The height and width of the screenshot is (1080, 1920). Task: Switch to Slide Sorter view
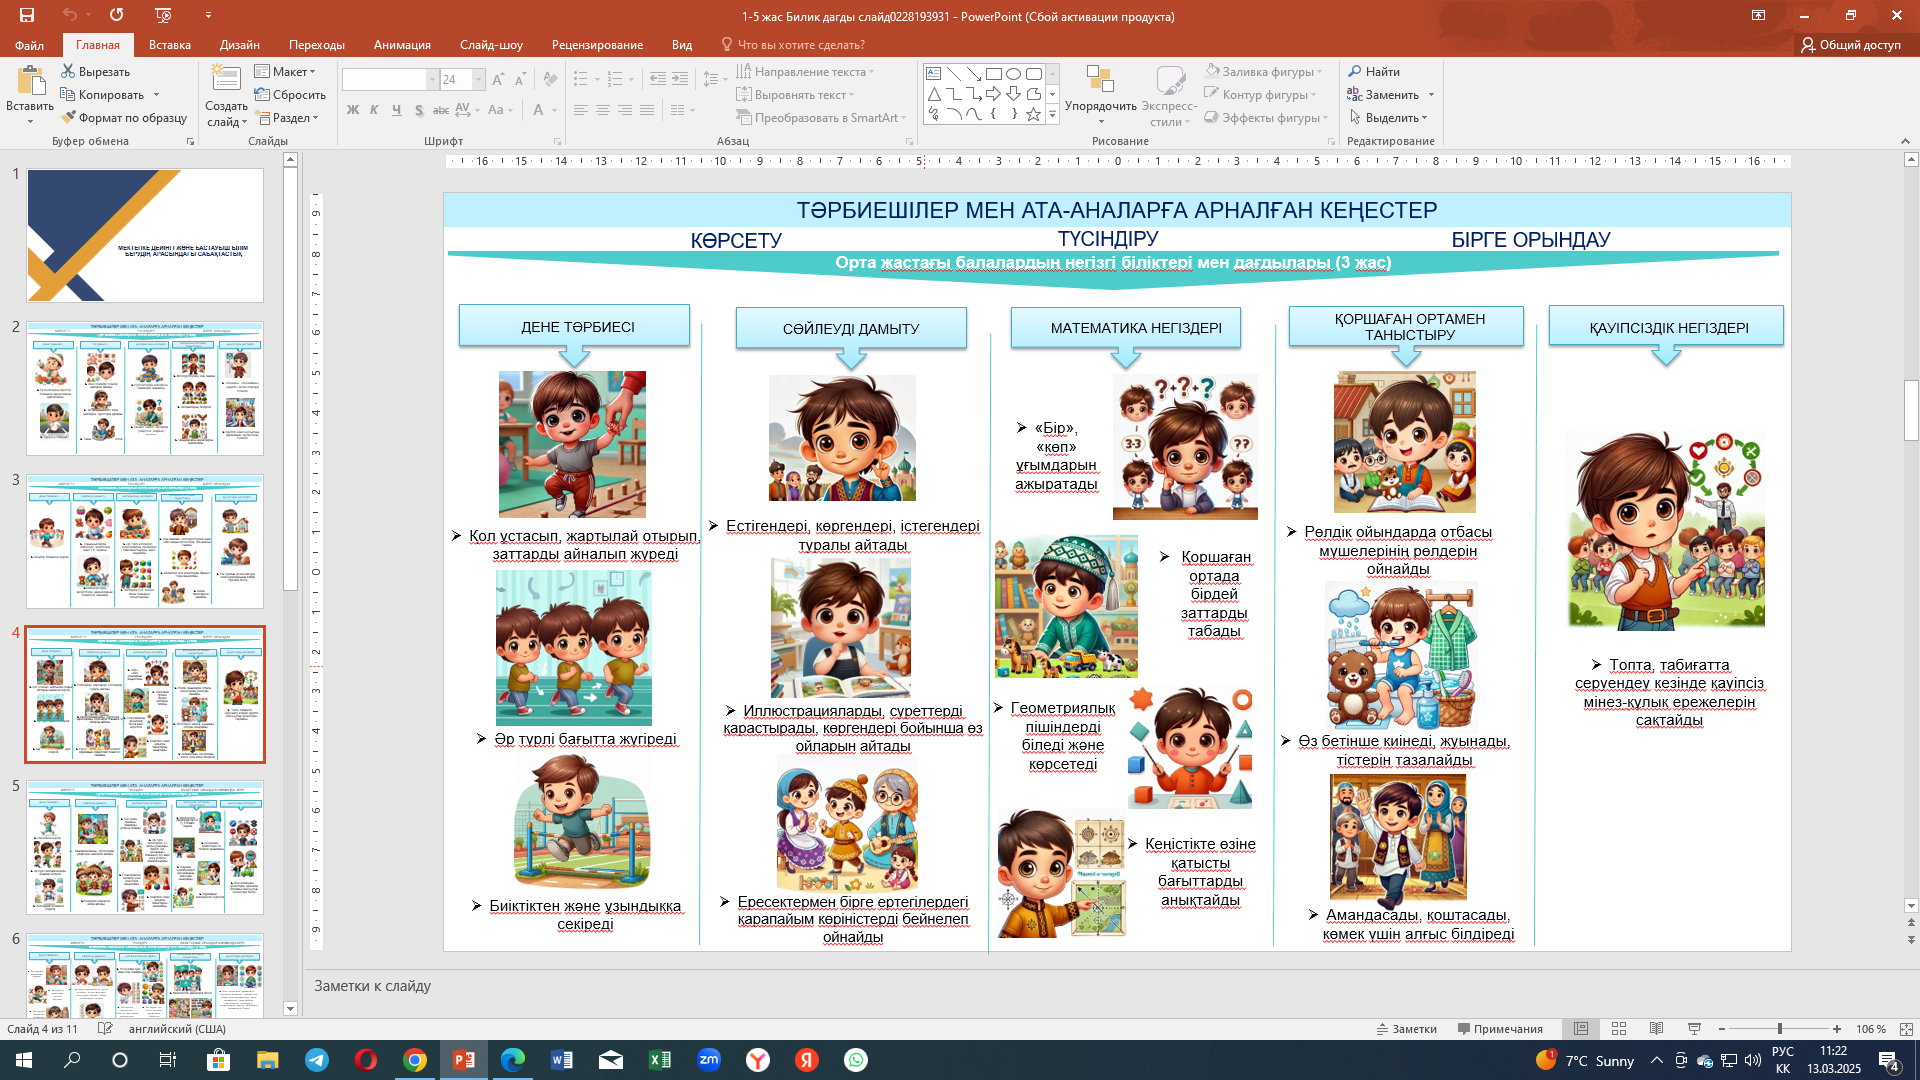click(x=1618, y=1029)
